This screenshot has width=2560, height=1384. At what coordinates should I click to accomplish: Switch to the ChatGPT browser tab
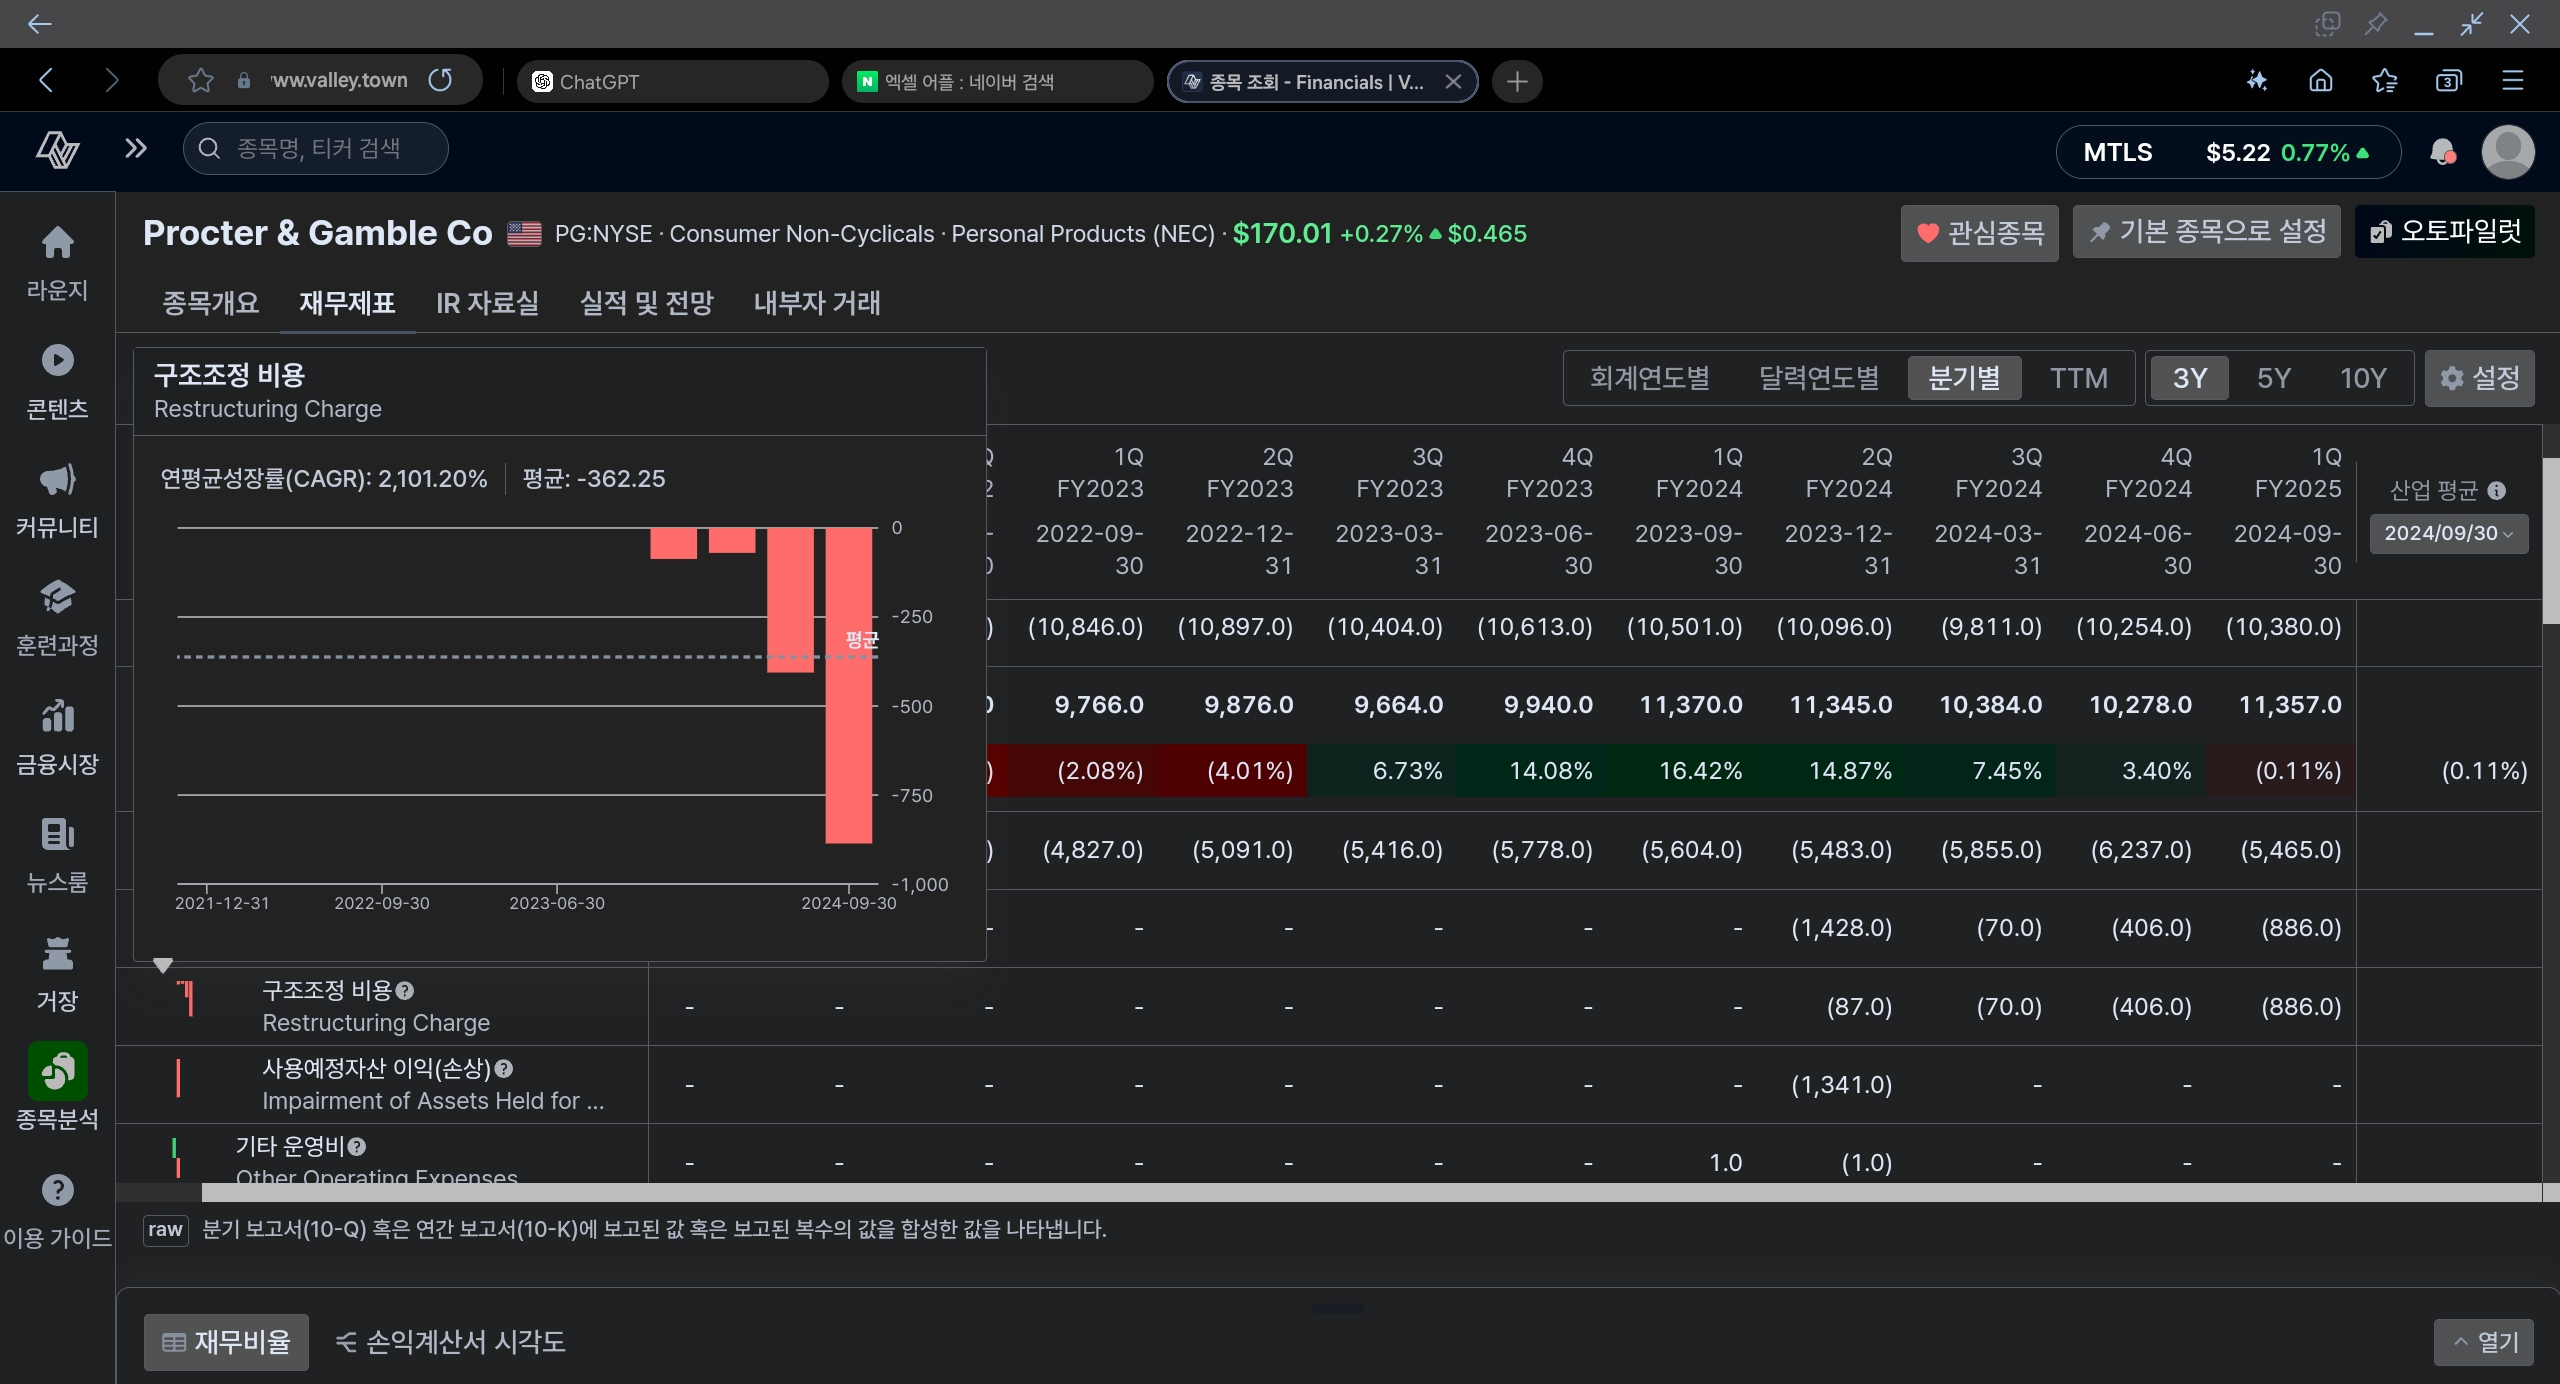pos(673,81)
